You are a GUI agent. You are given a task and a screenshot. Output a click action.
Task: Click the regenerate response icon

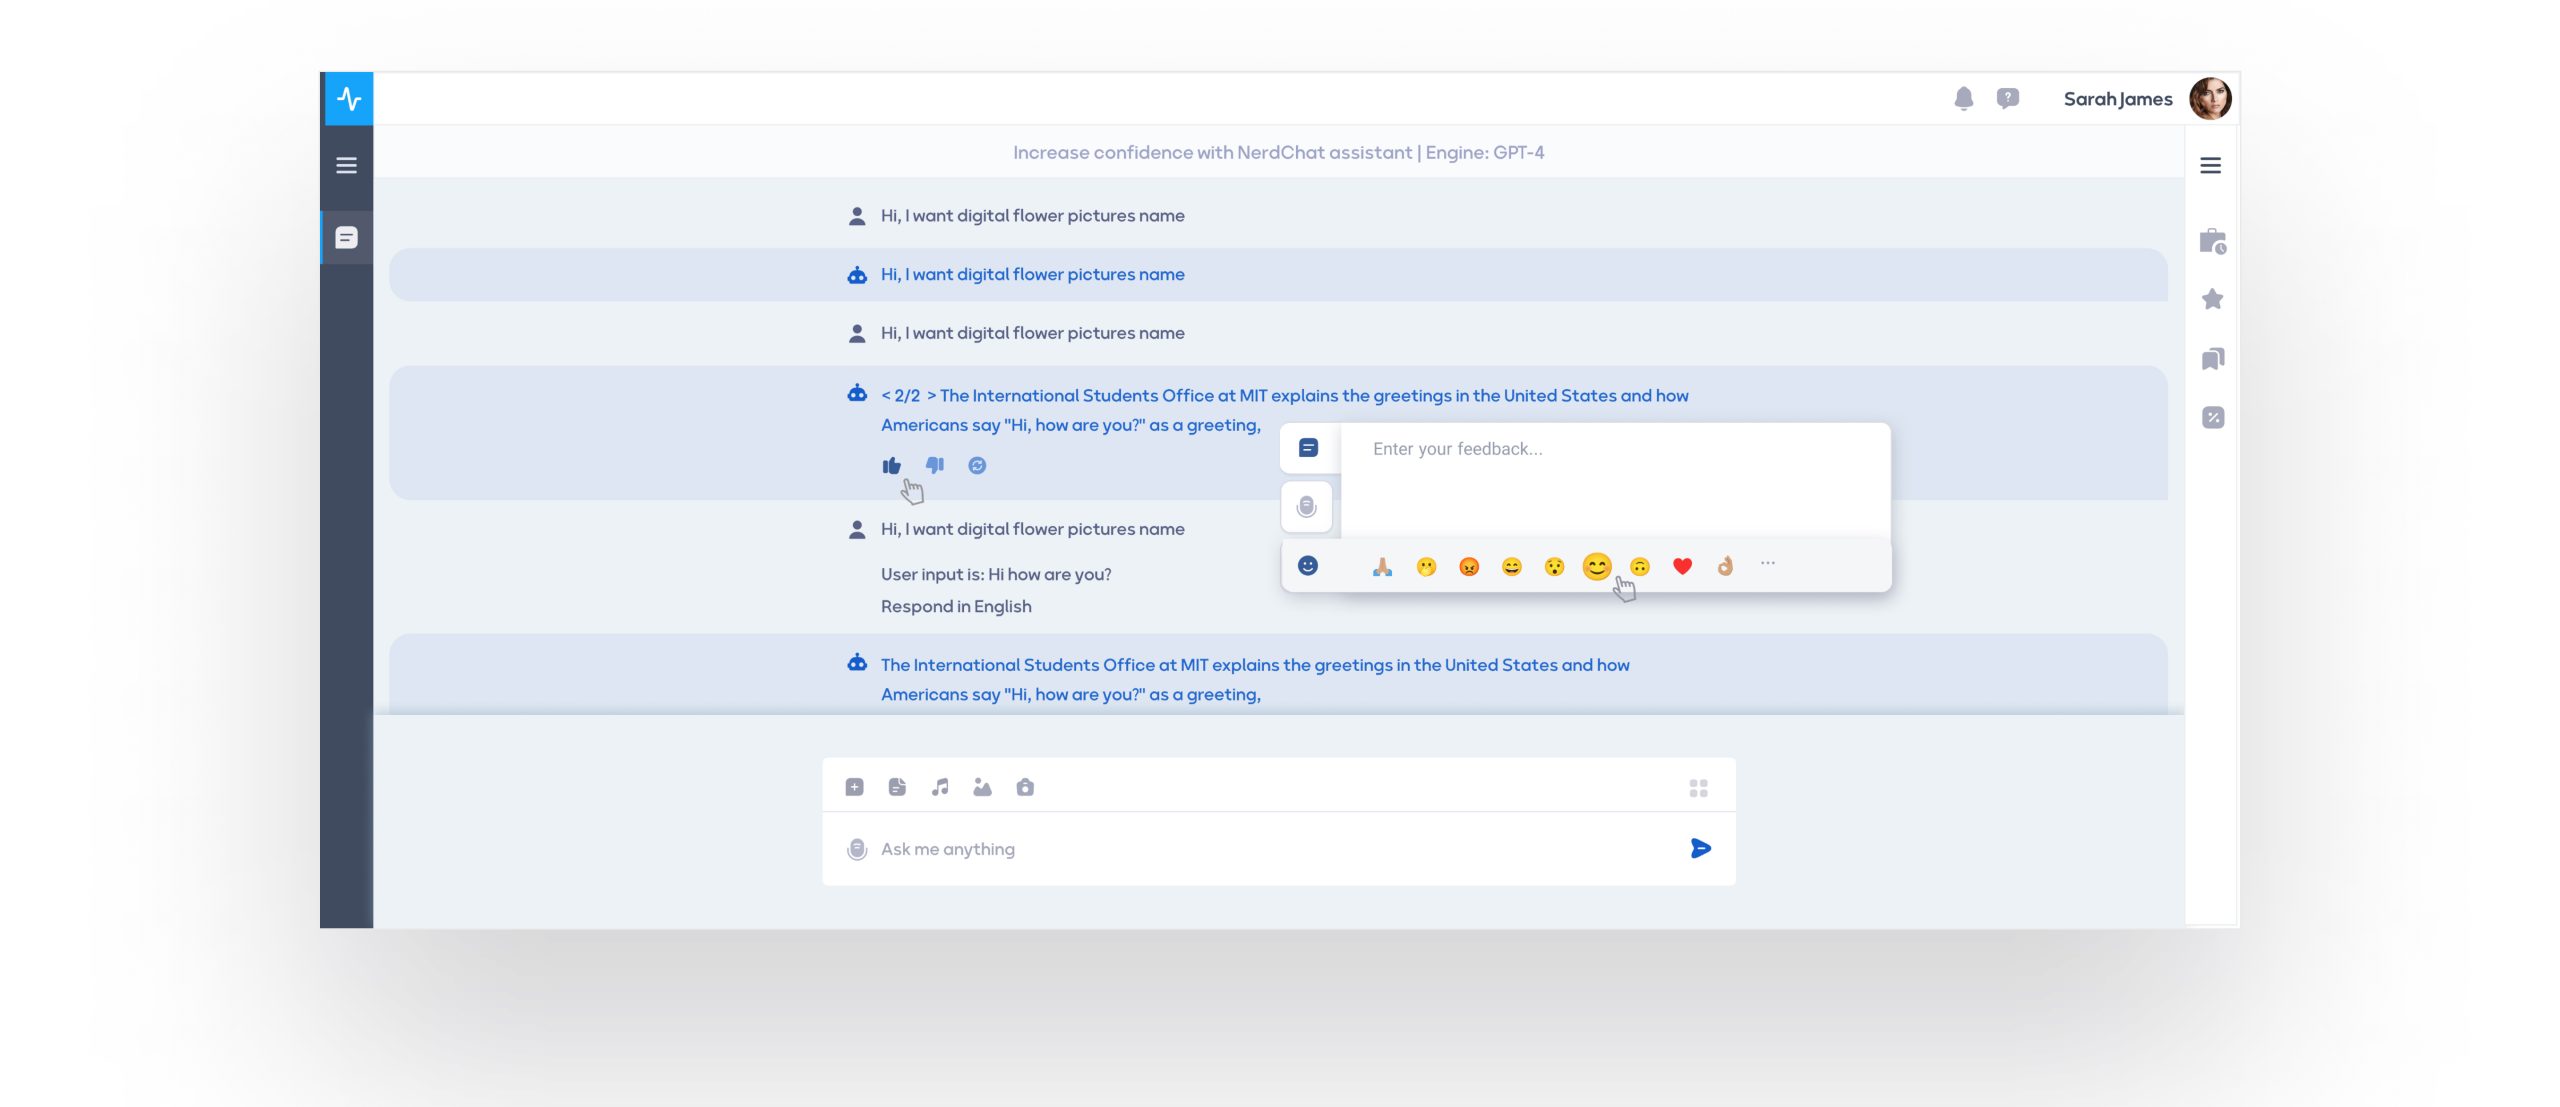977,465
